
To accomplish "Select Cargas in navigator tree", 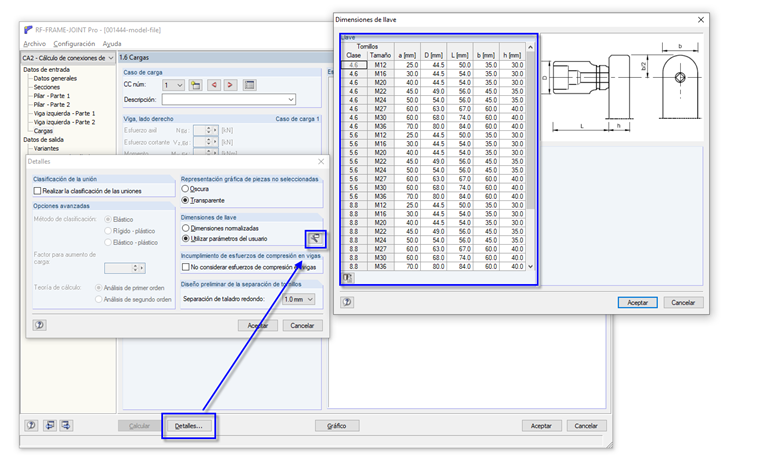I will (43, 131).
